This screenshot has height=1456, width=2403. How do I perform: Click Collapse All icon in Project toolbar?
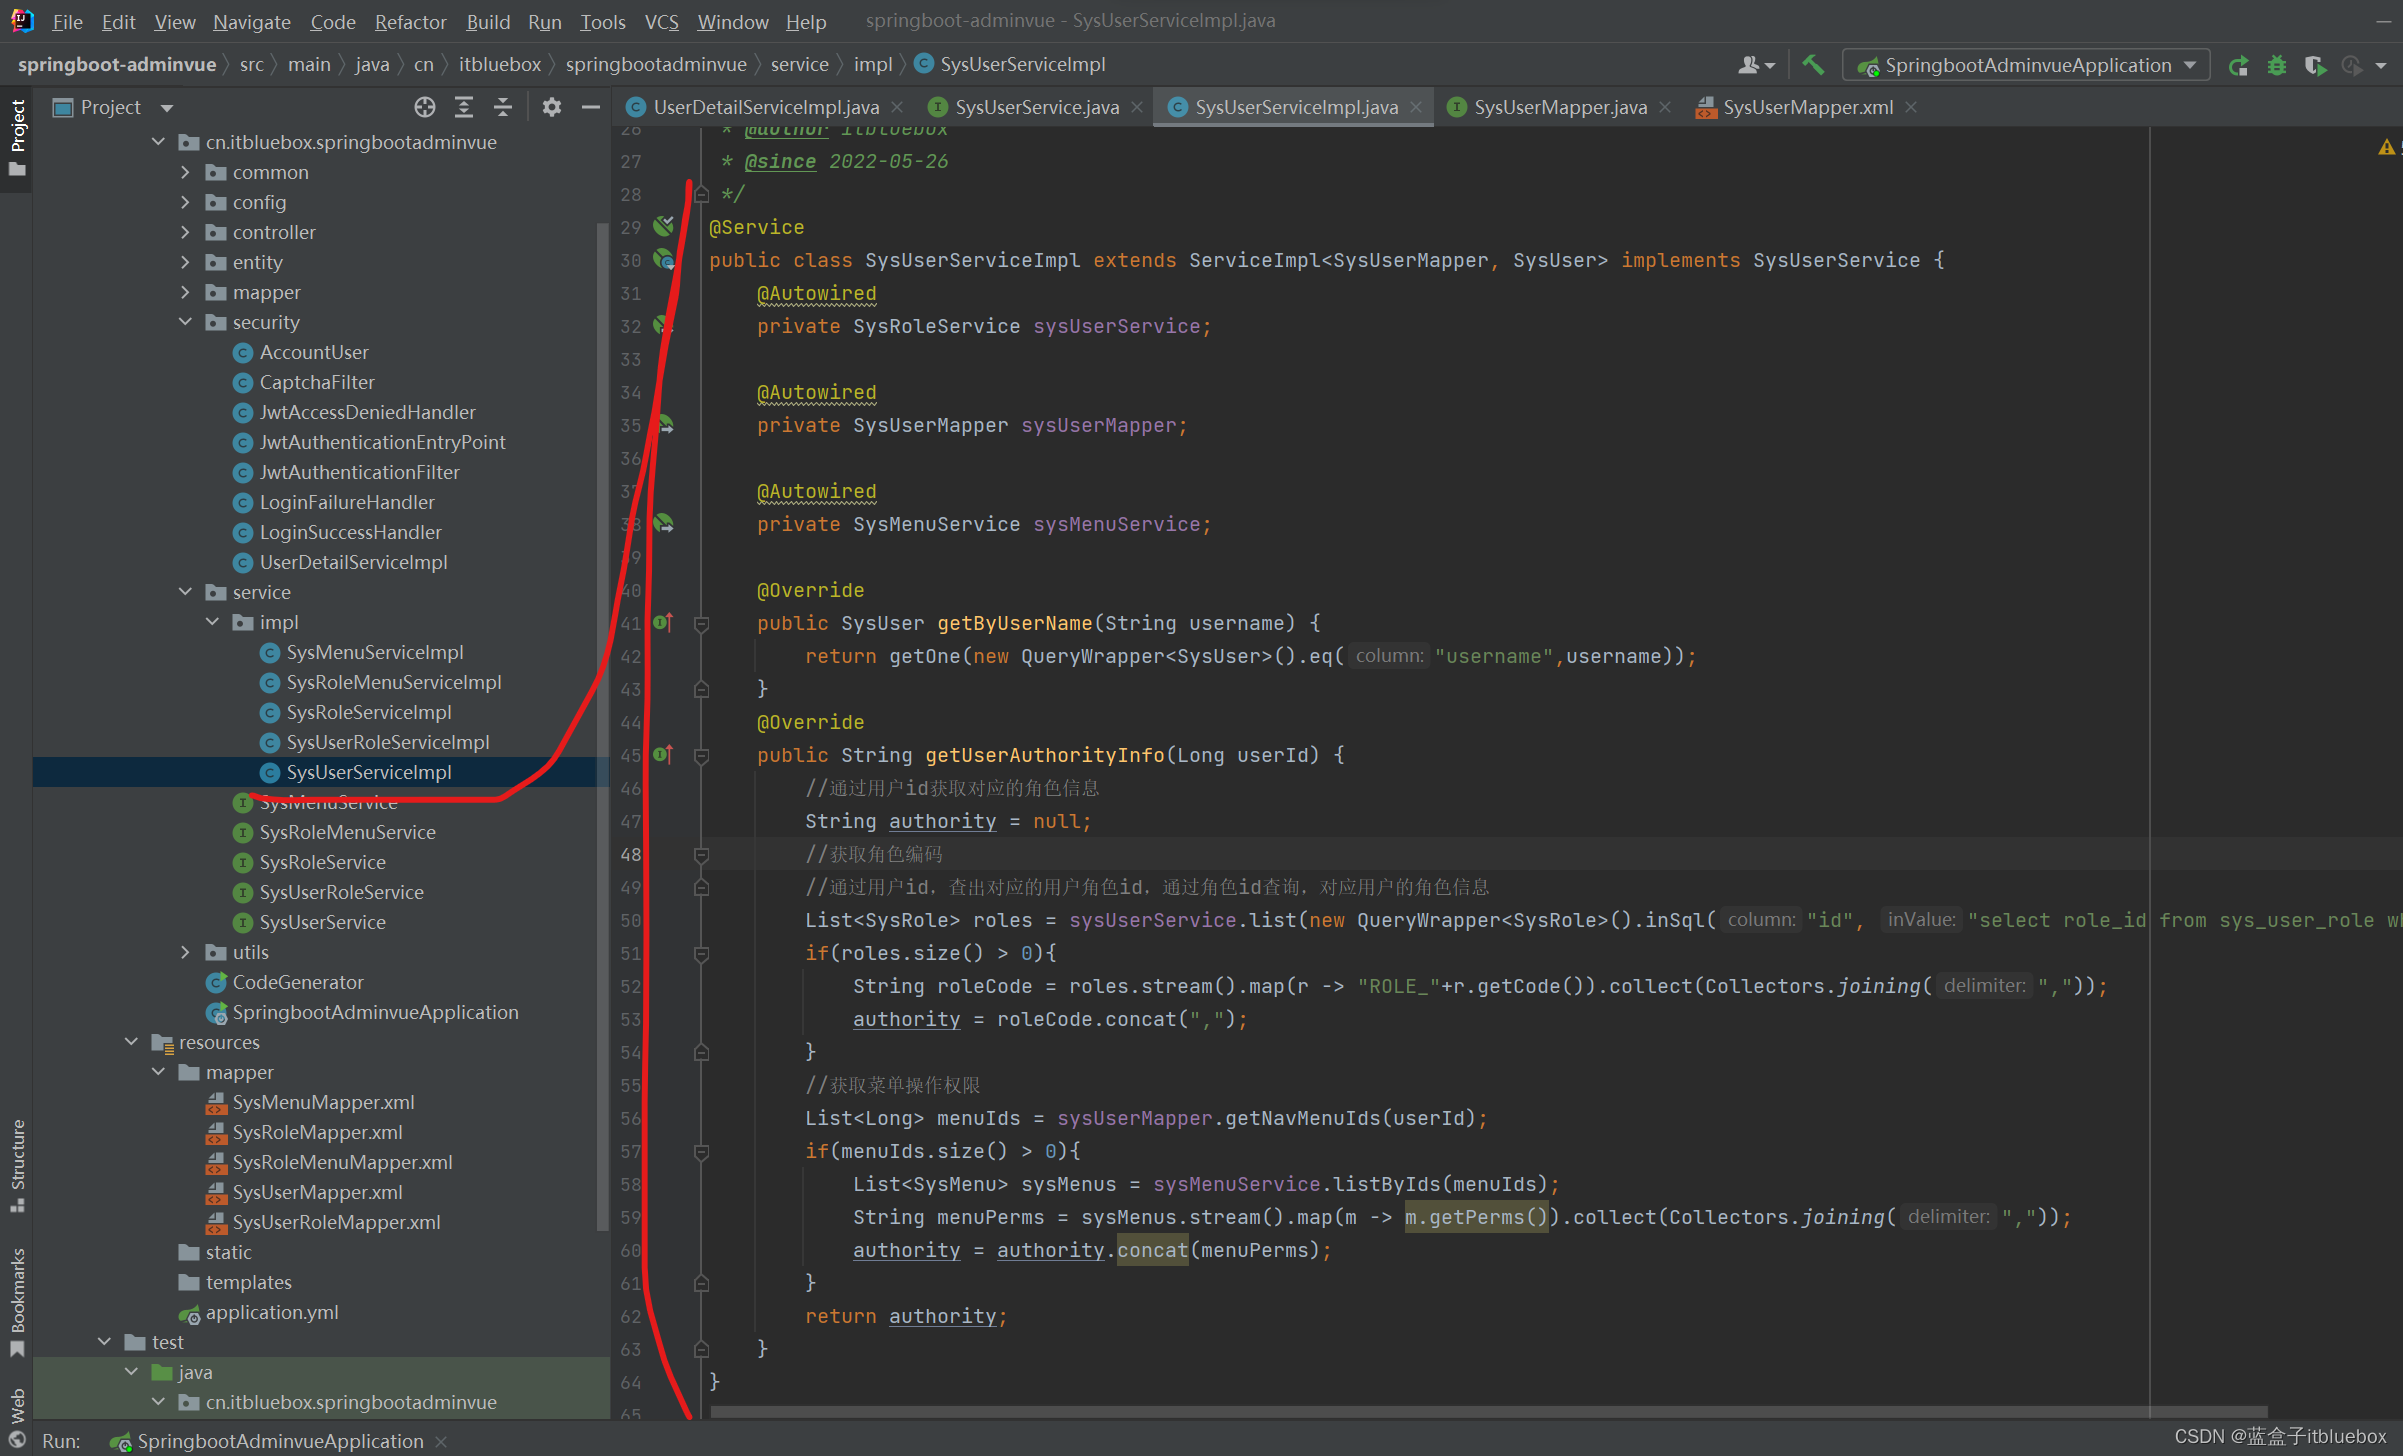point(503,107)
